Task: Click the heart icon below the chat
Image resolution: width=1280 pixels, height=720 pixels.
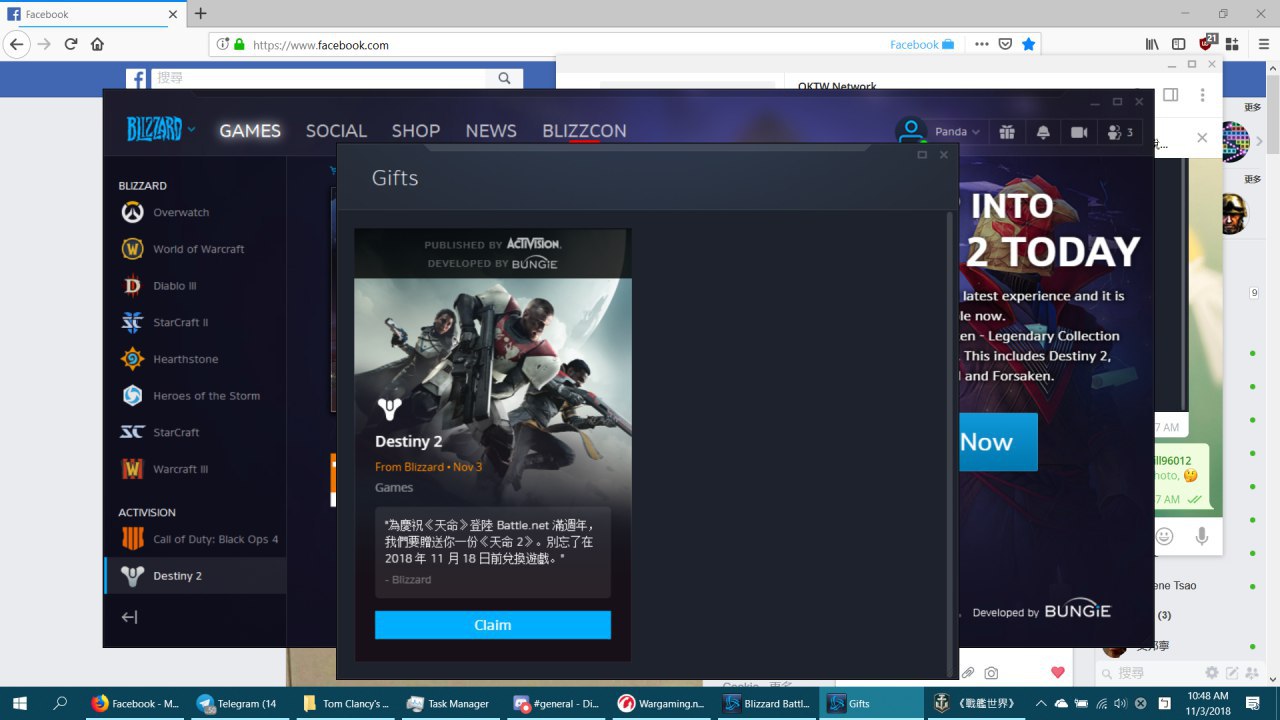Action: 1058,673
